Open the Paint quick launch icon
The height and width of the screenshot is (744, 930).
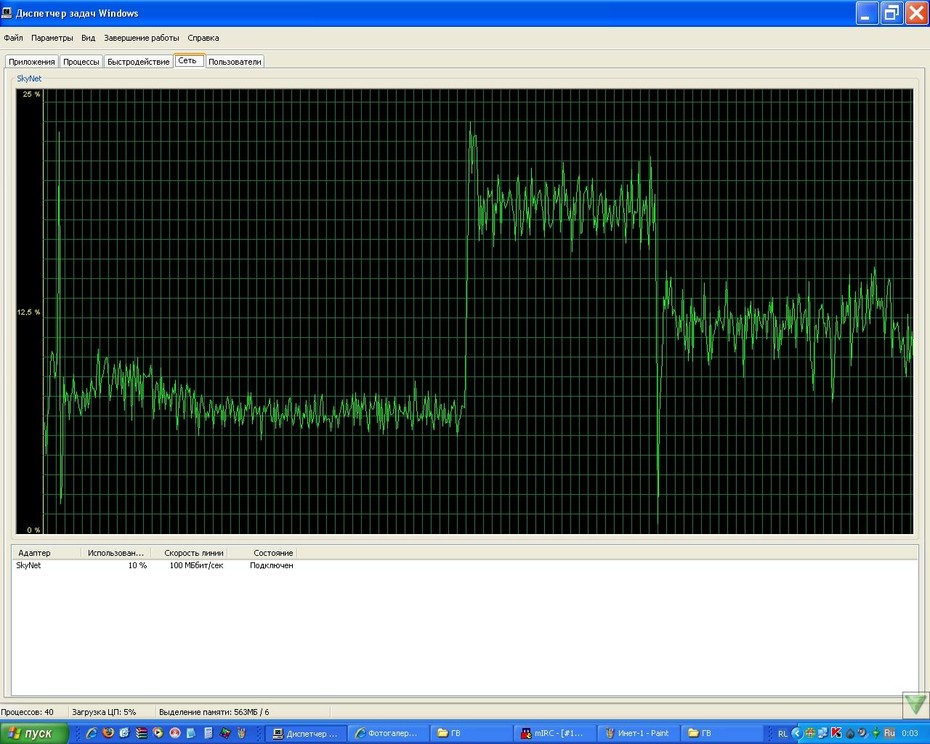coord(241,733)
